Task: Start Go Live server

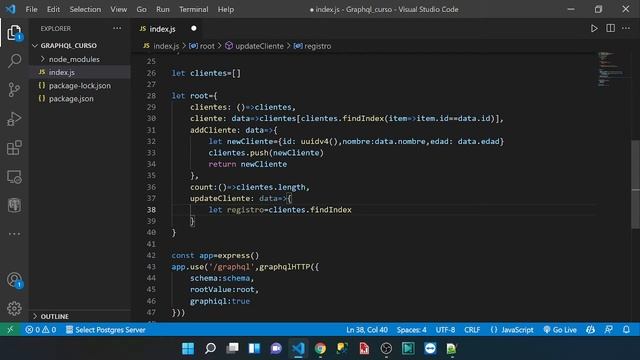Action: pyautogui.click(x=560, y=329)
